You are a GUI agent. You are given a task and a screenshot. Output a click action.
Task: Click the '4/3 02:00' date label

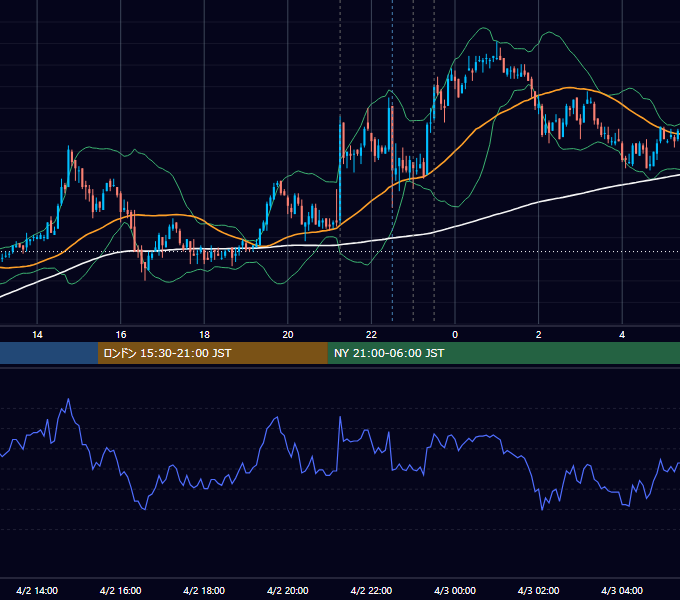click(x=538, y=591)
